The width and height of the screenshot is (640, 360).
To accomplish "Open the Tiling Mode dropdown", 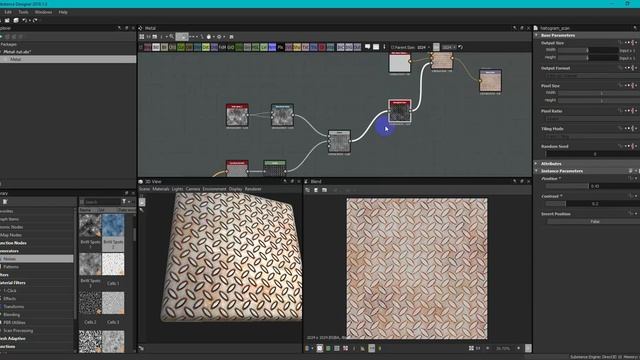I will click(592, 136).
